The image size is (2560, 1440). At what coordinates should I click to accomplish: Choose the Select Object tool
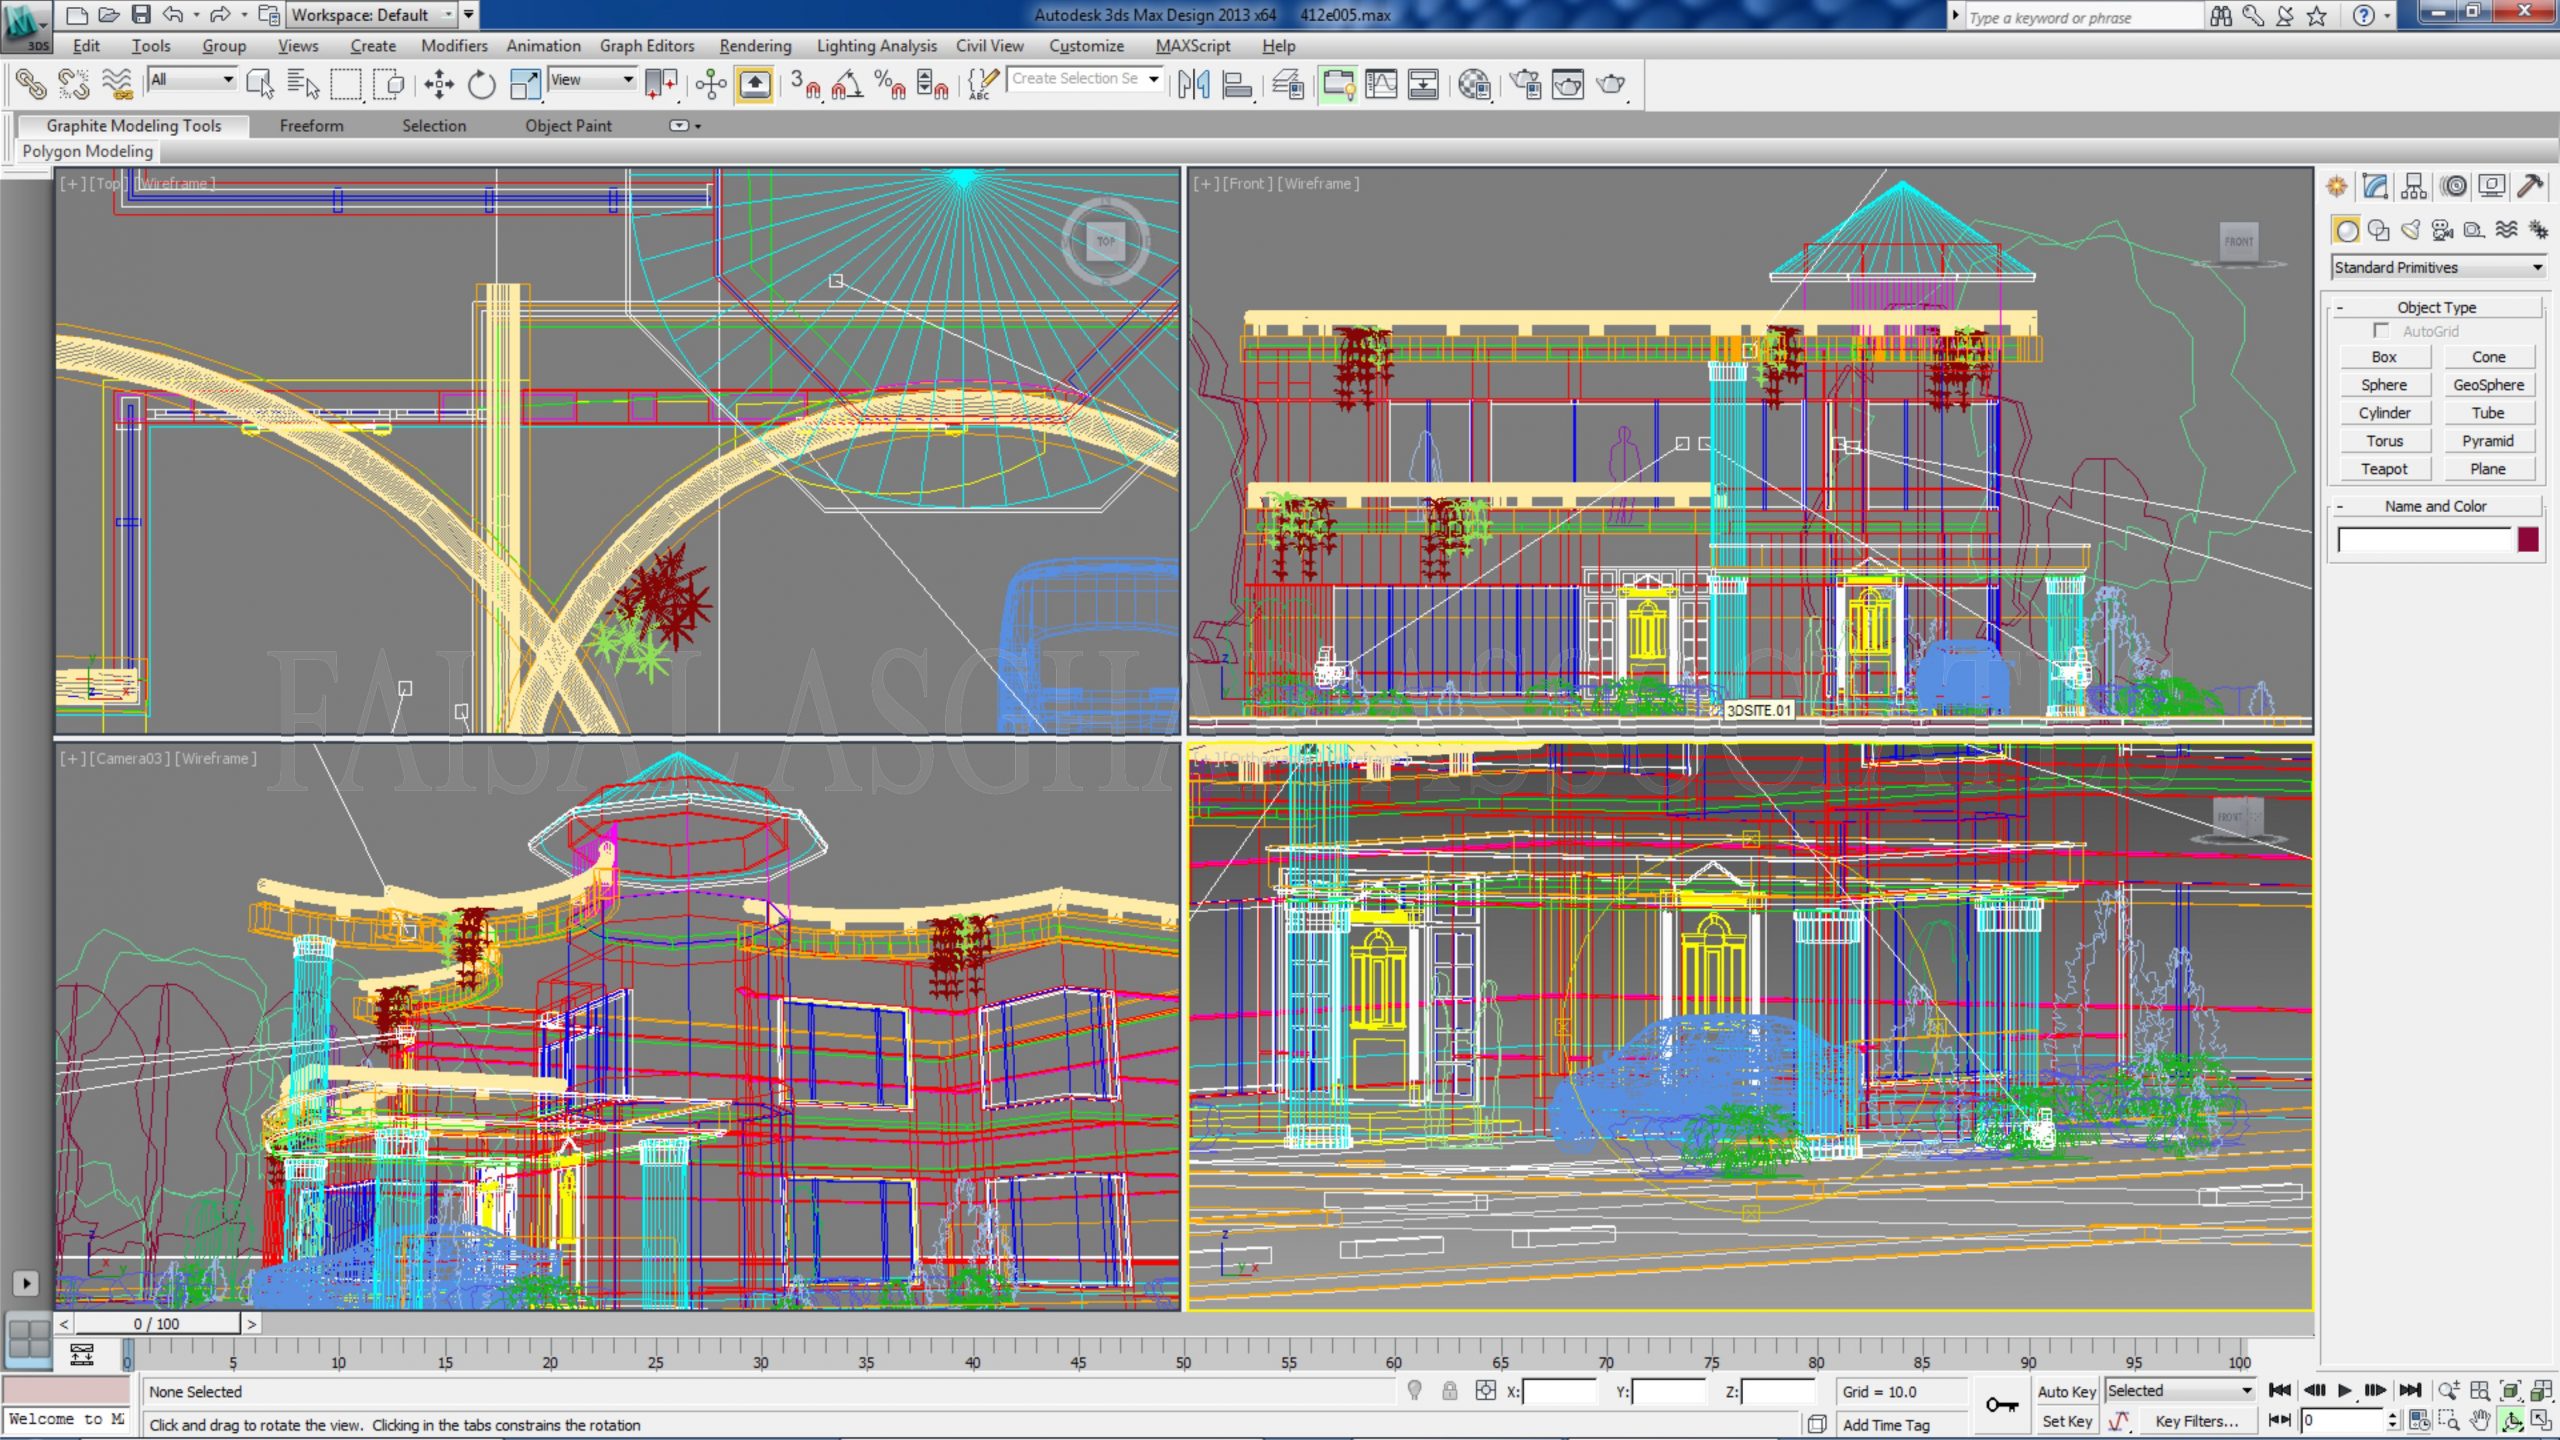click(260, 85)
